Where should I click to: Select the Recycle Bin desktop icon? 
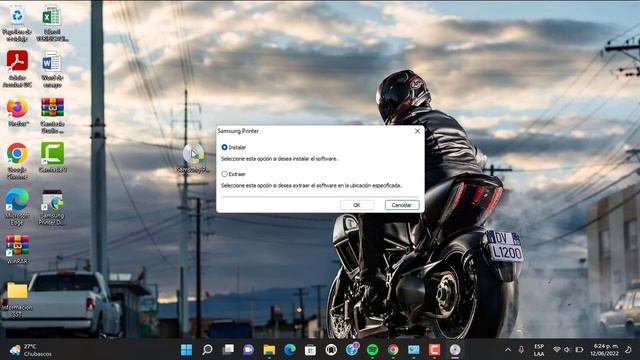click(x=17, y=23)
